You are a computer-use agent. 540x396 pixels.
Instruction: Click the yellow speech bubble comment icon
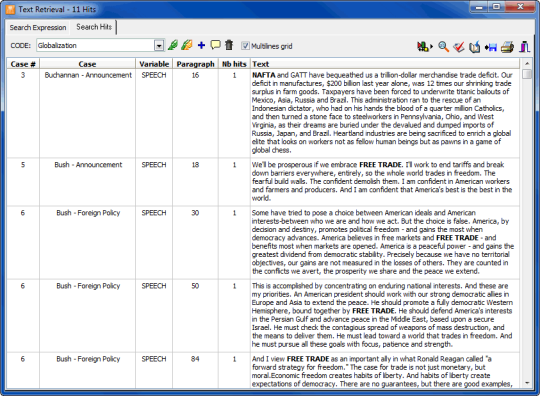(x=215, y=45)
